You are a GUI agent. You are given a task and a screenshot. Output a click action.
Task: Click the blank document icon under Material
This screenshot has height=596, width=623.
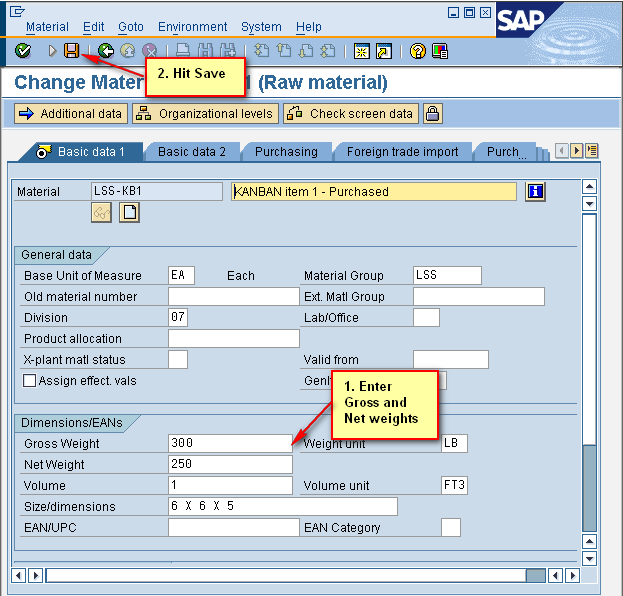pyautogui.click(x=130, y=213)
